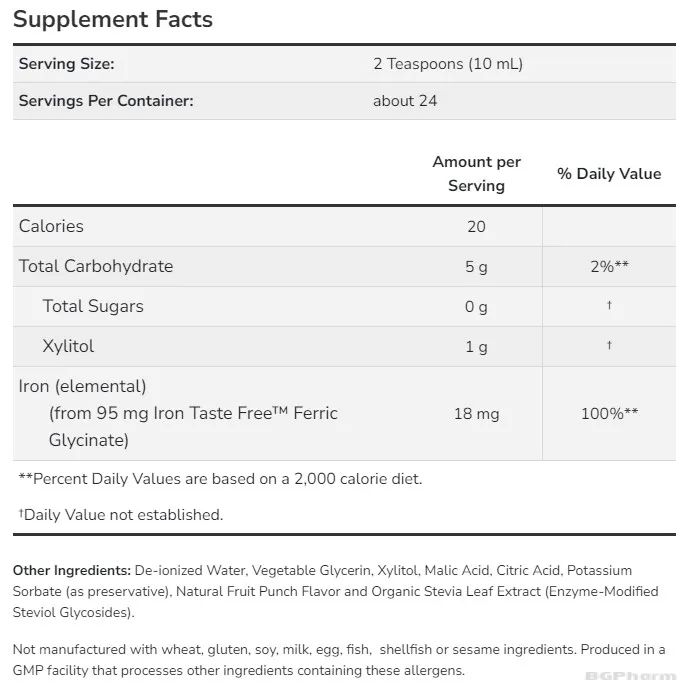This screenshot has width=685, height=688.
Task: Click the 2%** daily value cell
Action: (x=609, y=267)
